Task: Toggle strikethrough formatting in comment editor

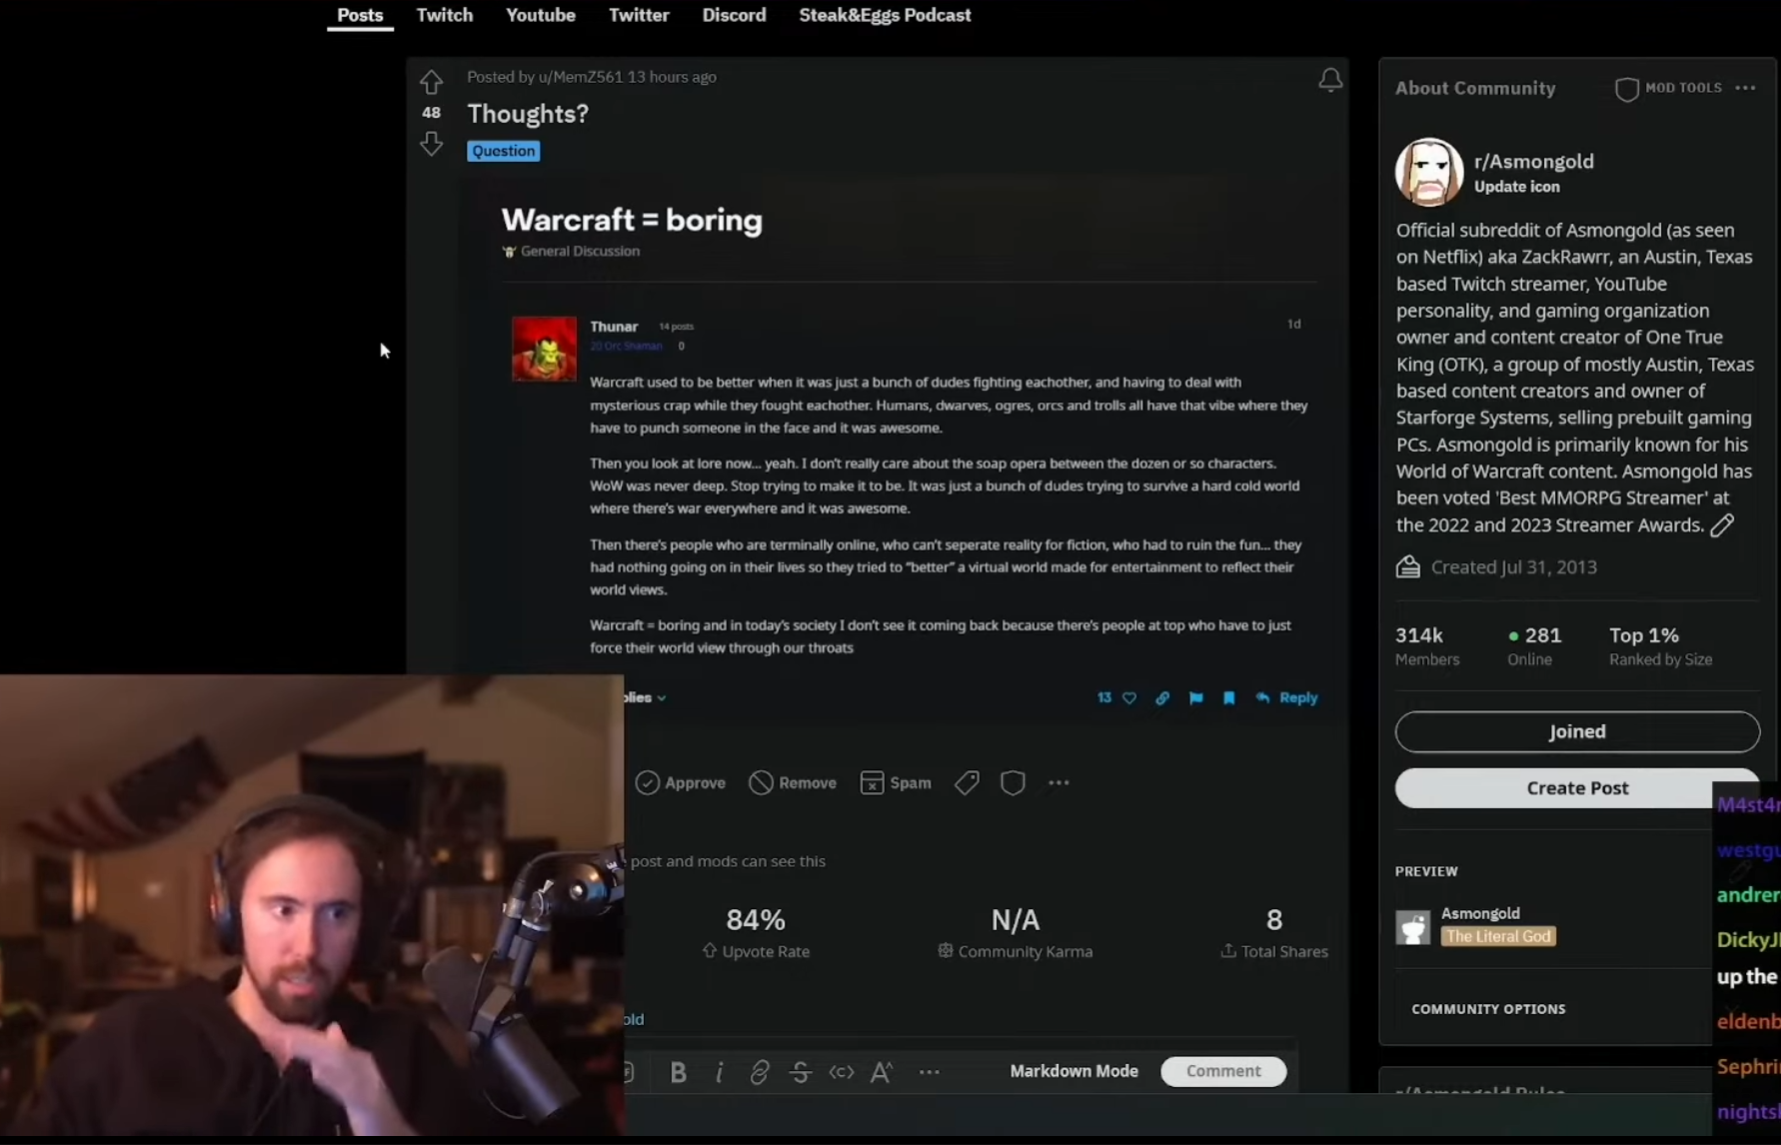Action: (x=800, y=1072)
